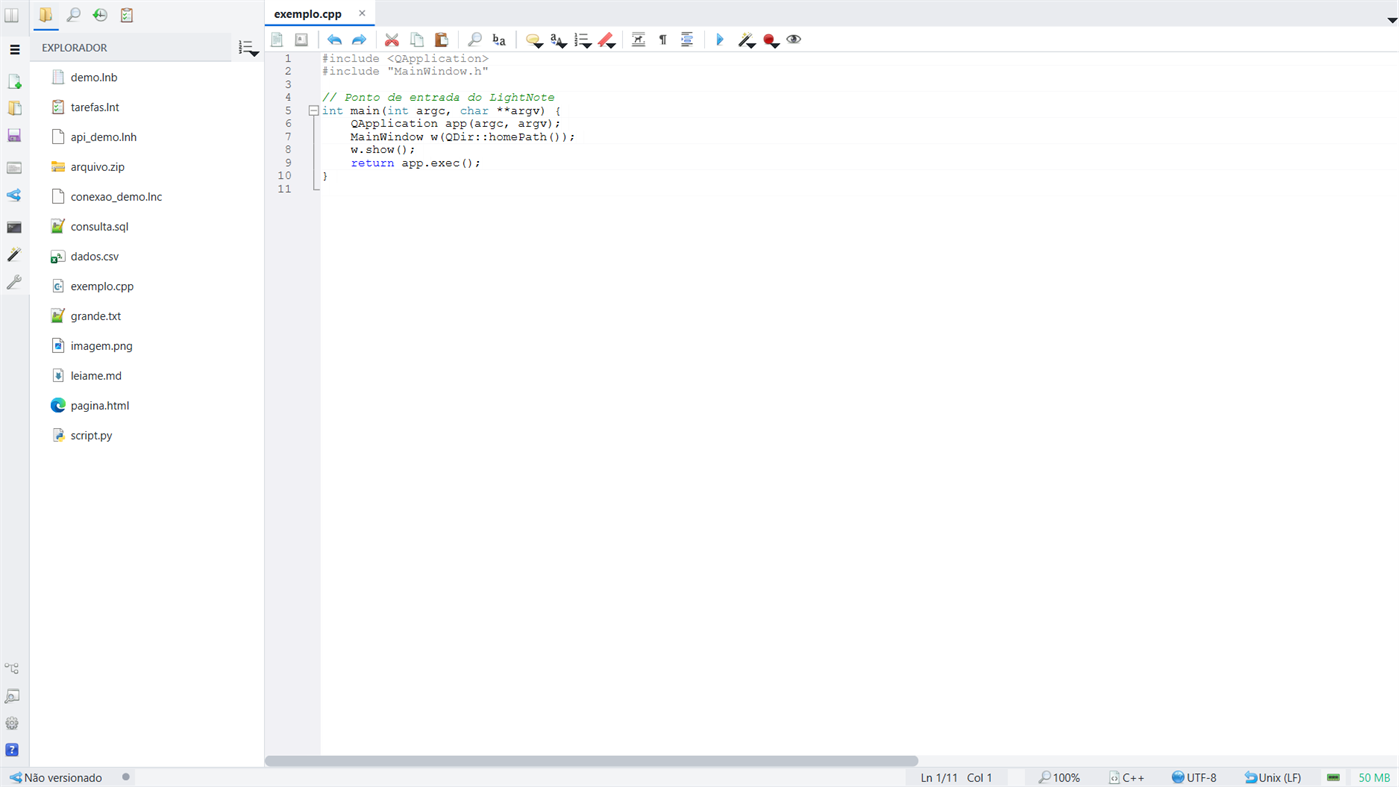Open the red record macro dropdown

pyautogui.click(x=770, y=40)
